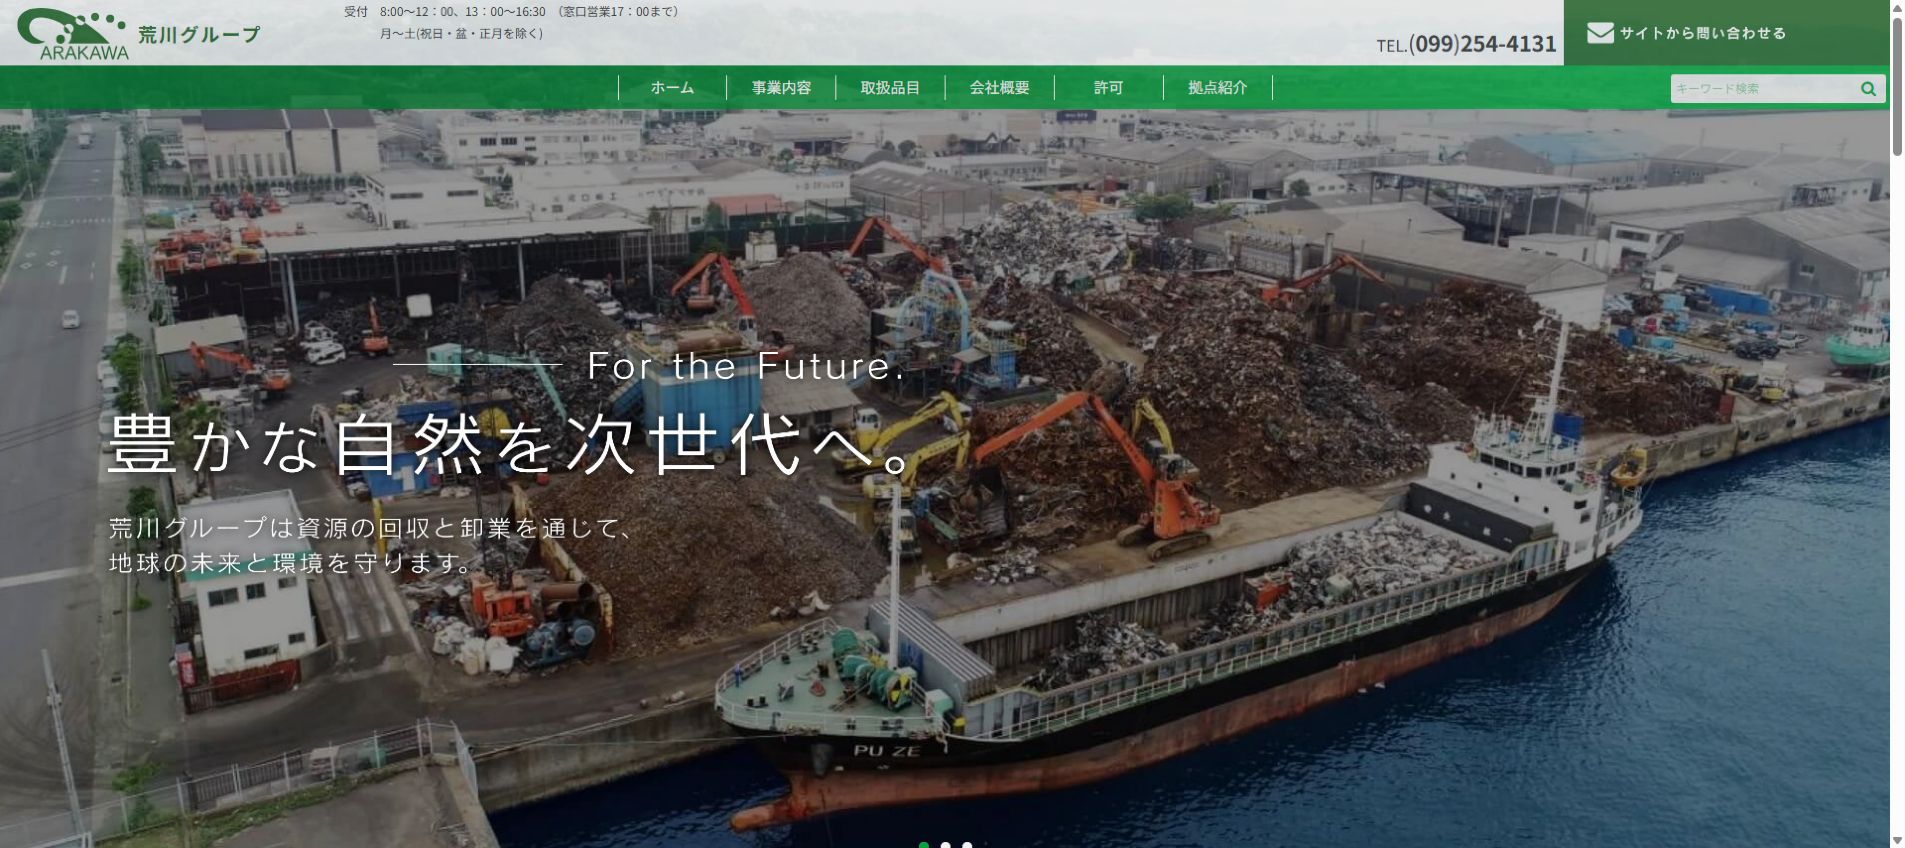Screen dimensions: 1905x848
Task: Open the 取扱品目 menu item
Action: click(890, 88)
